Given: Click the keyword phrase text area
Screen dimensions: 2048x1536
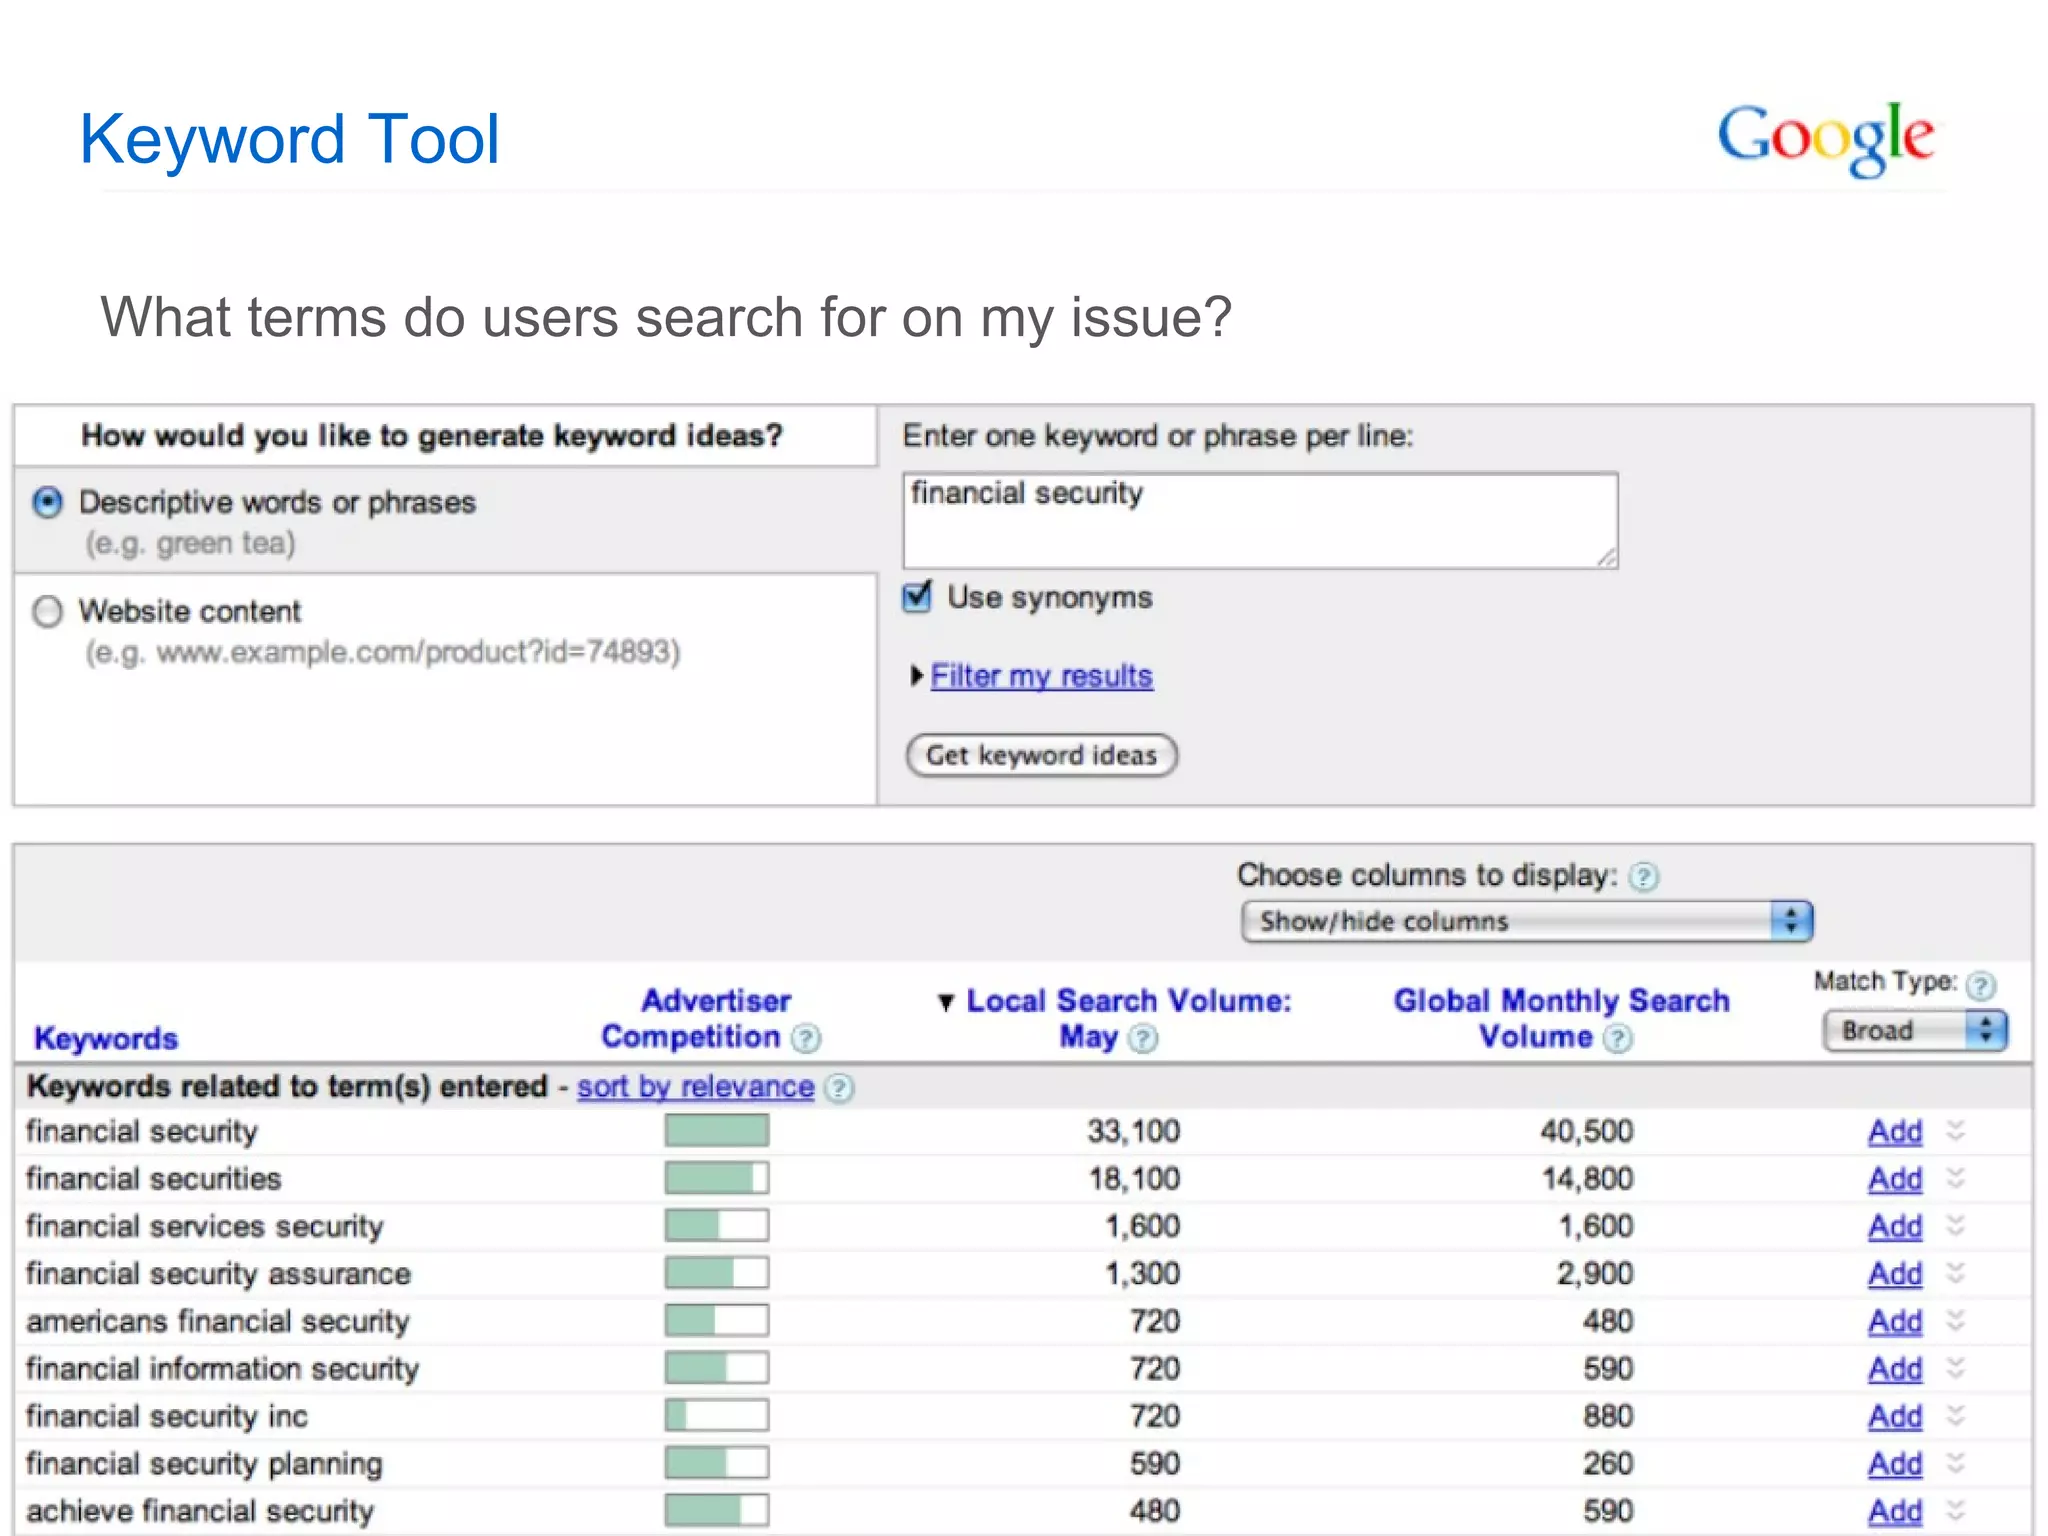Looking at the screenshot, I should (1260, 521).
